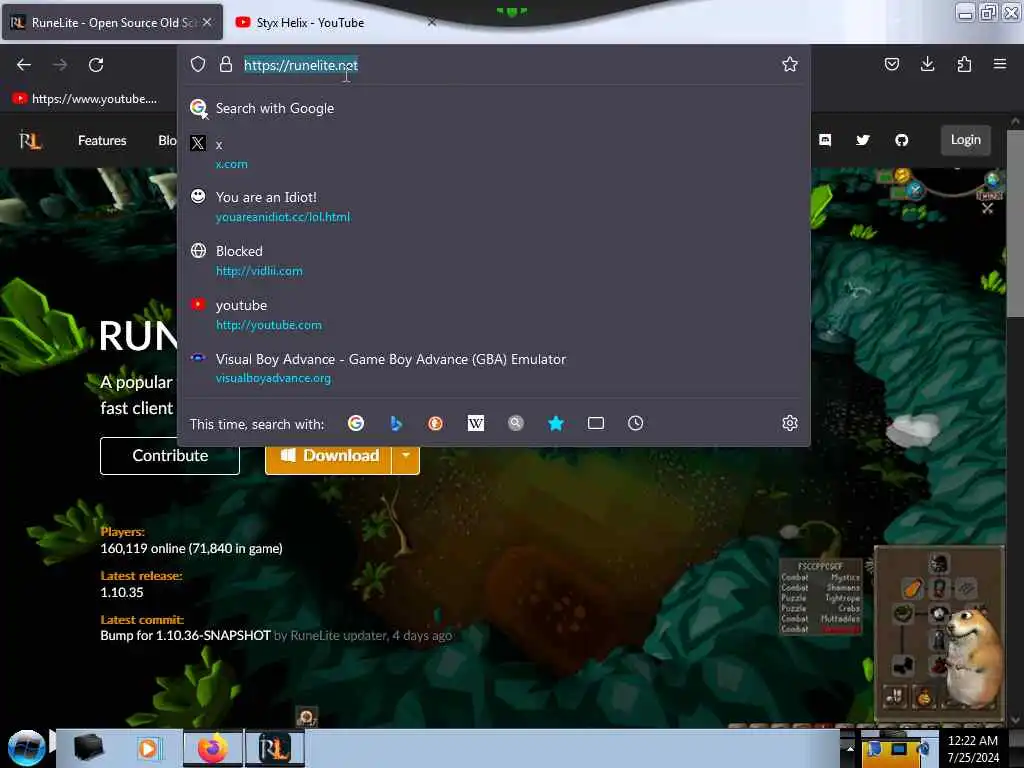
Task: Select the Blocked vidlii.com suggestion
Action: pos(493,261)
